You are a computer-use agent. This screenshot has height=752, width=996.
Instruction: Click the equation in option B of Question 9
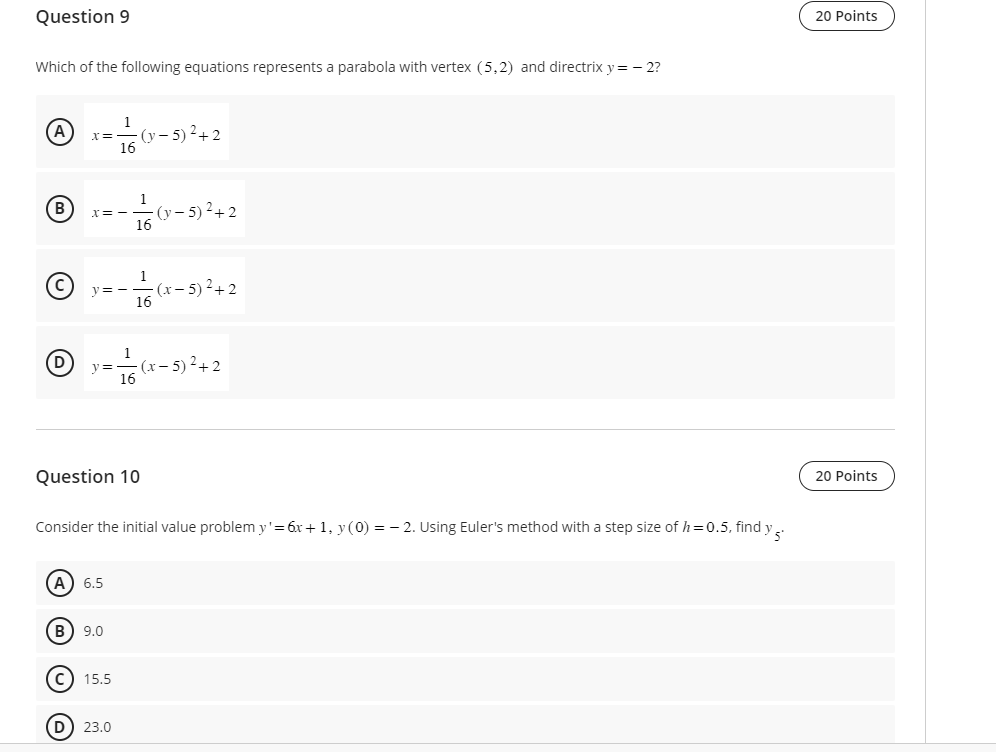coord(165,210)
